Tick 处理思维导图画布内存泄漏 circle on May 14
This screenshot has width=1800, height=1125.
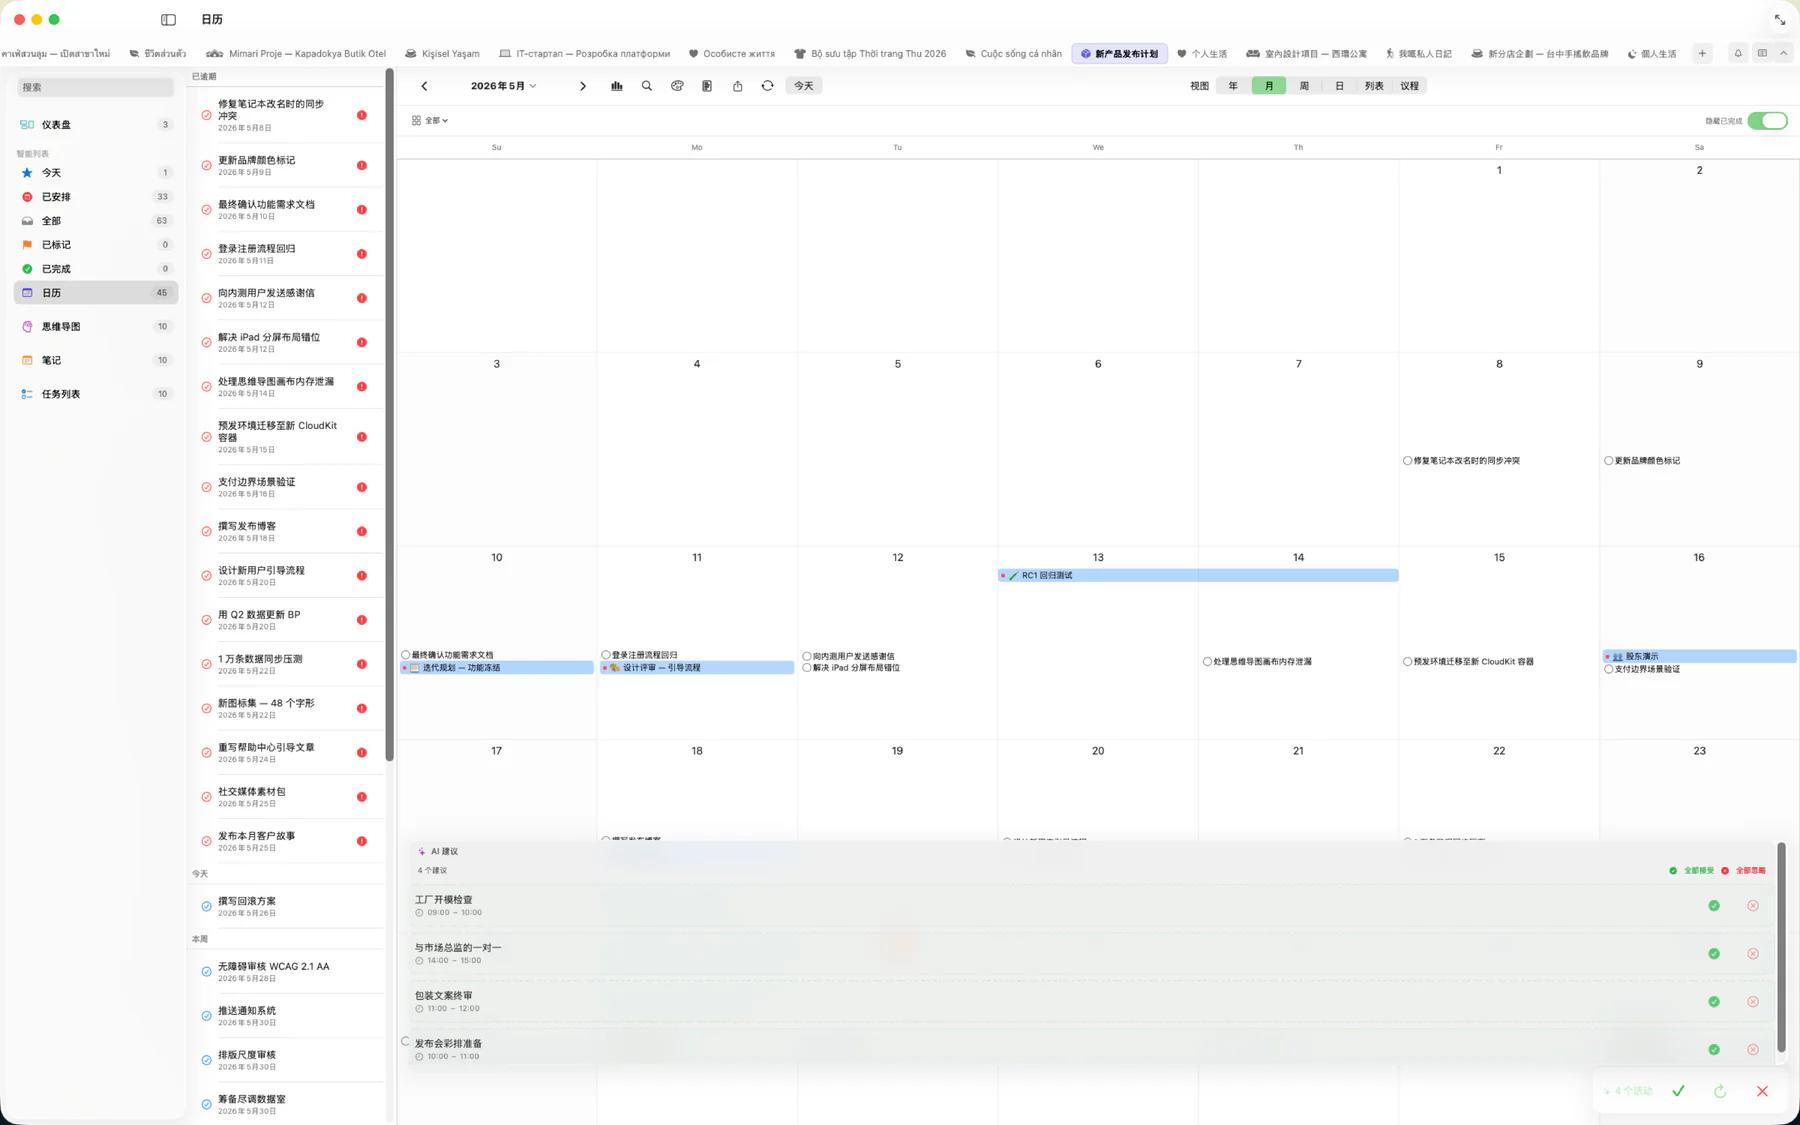[1207, 662]
